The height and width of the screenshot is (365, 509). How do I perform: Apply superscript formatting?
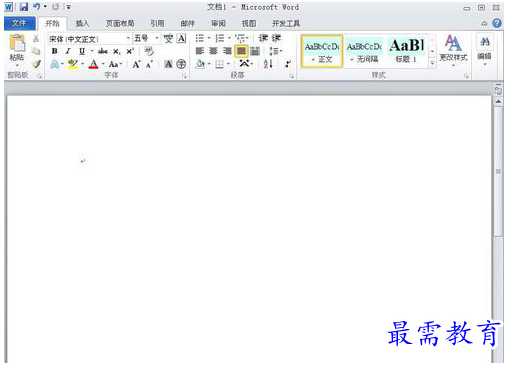(x=130, y=51)
